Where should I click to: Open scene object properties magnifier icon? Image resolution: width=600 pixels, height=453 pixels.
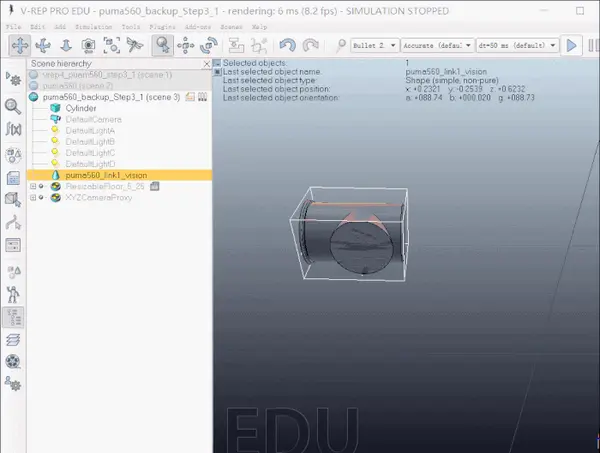click(13, 106)
